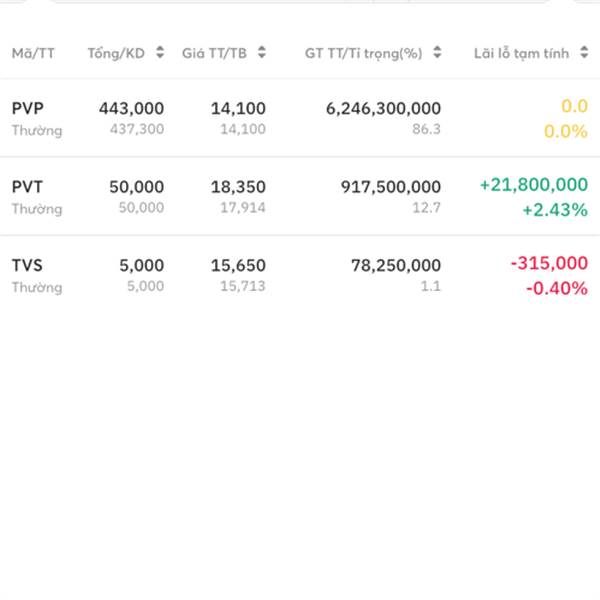Click the Giá TT/TB header label
This screenshot has height=600, width=600.
215,53
